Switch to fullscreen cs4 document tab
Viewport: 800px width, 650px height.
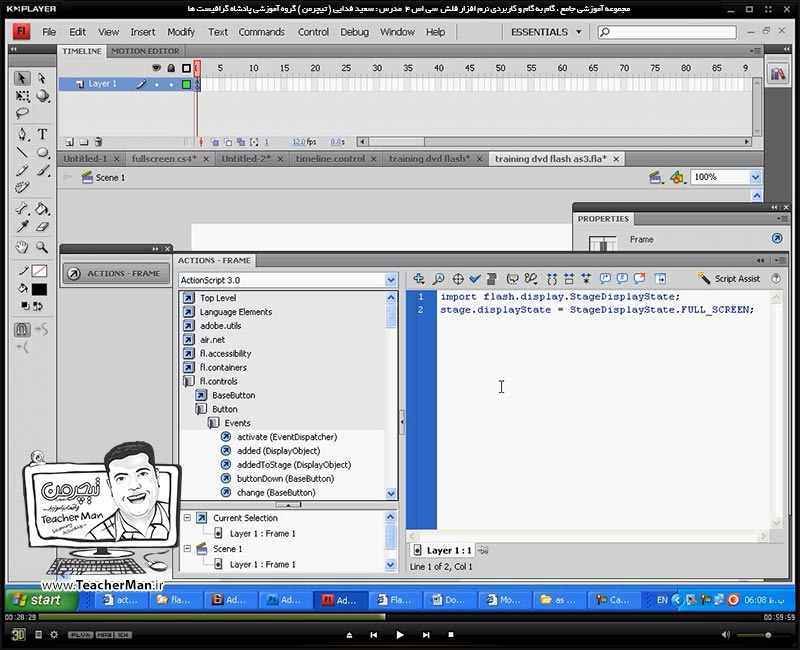[x=164, y=159]
